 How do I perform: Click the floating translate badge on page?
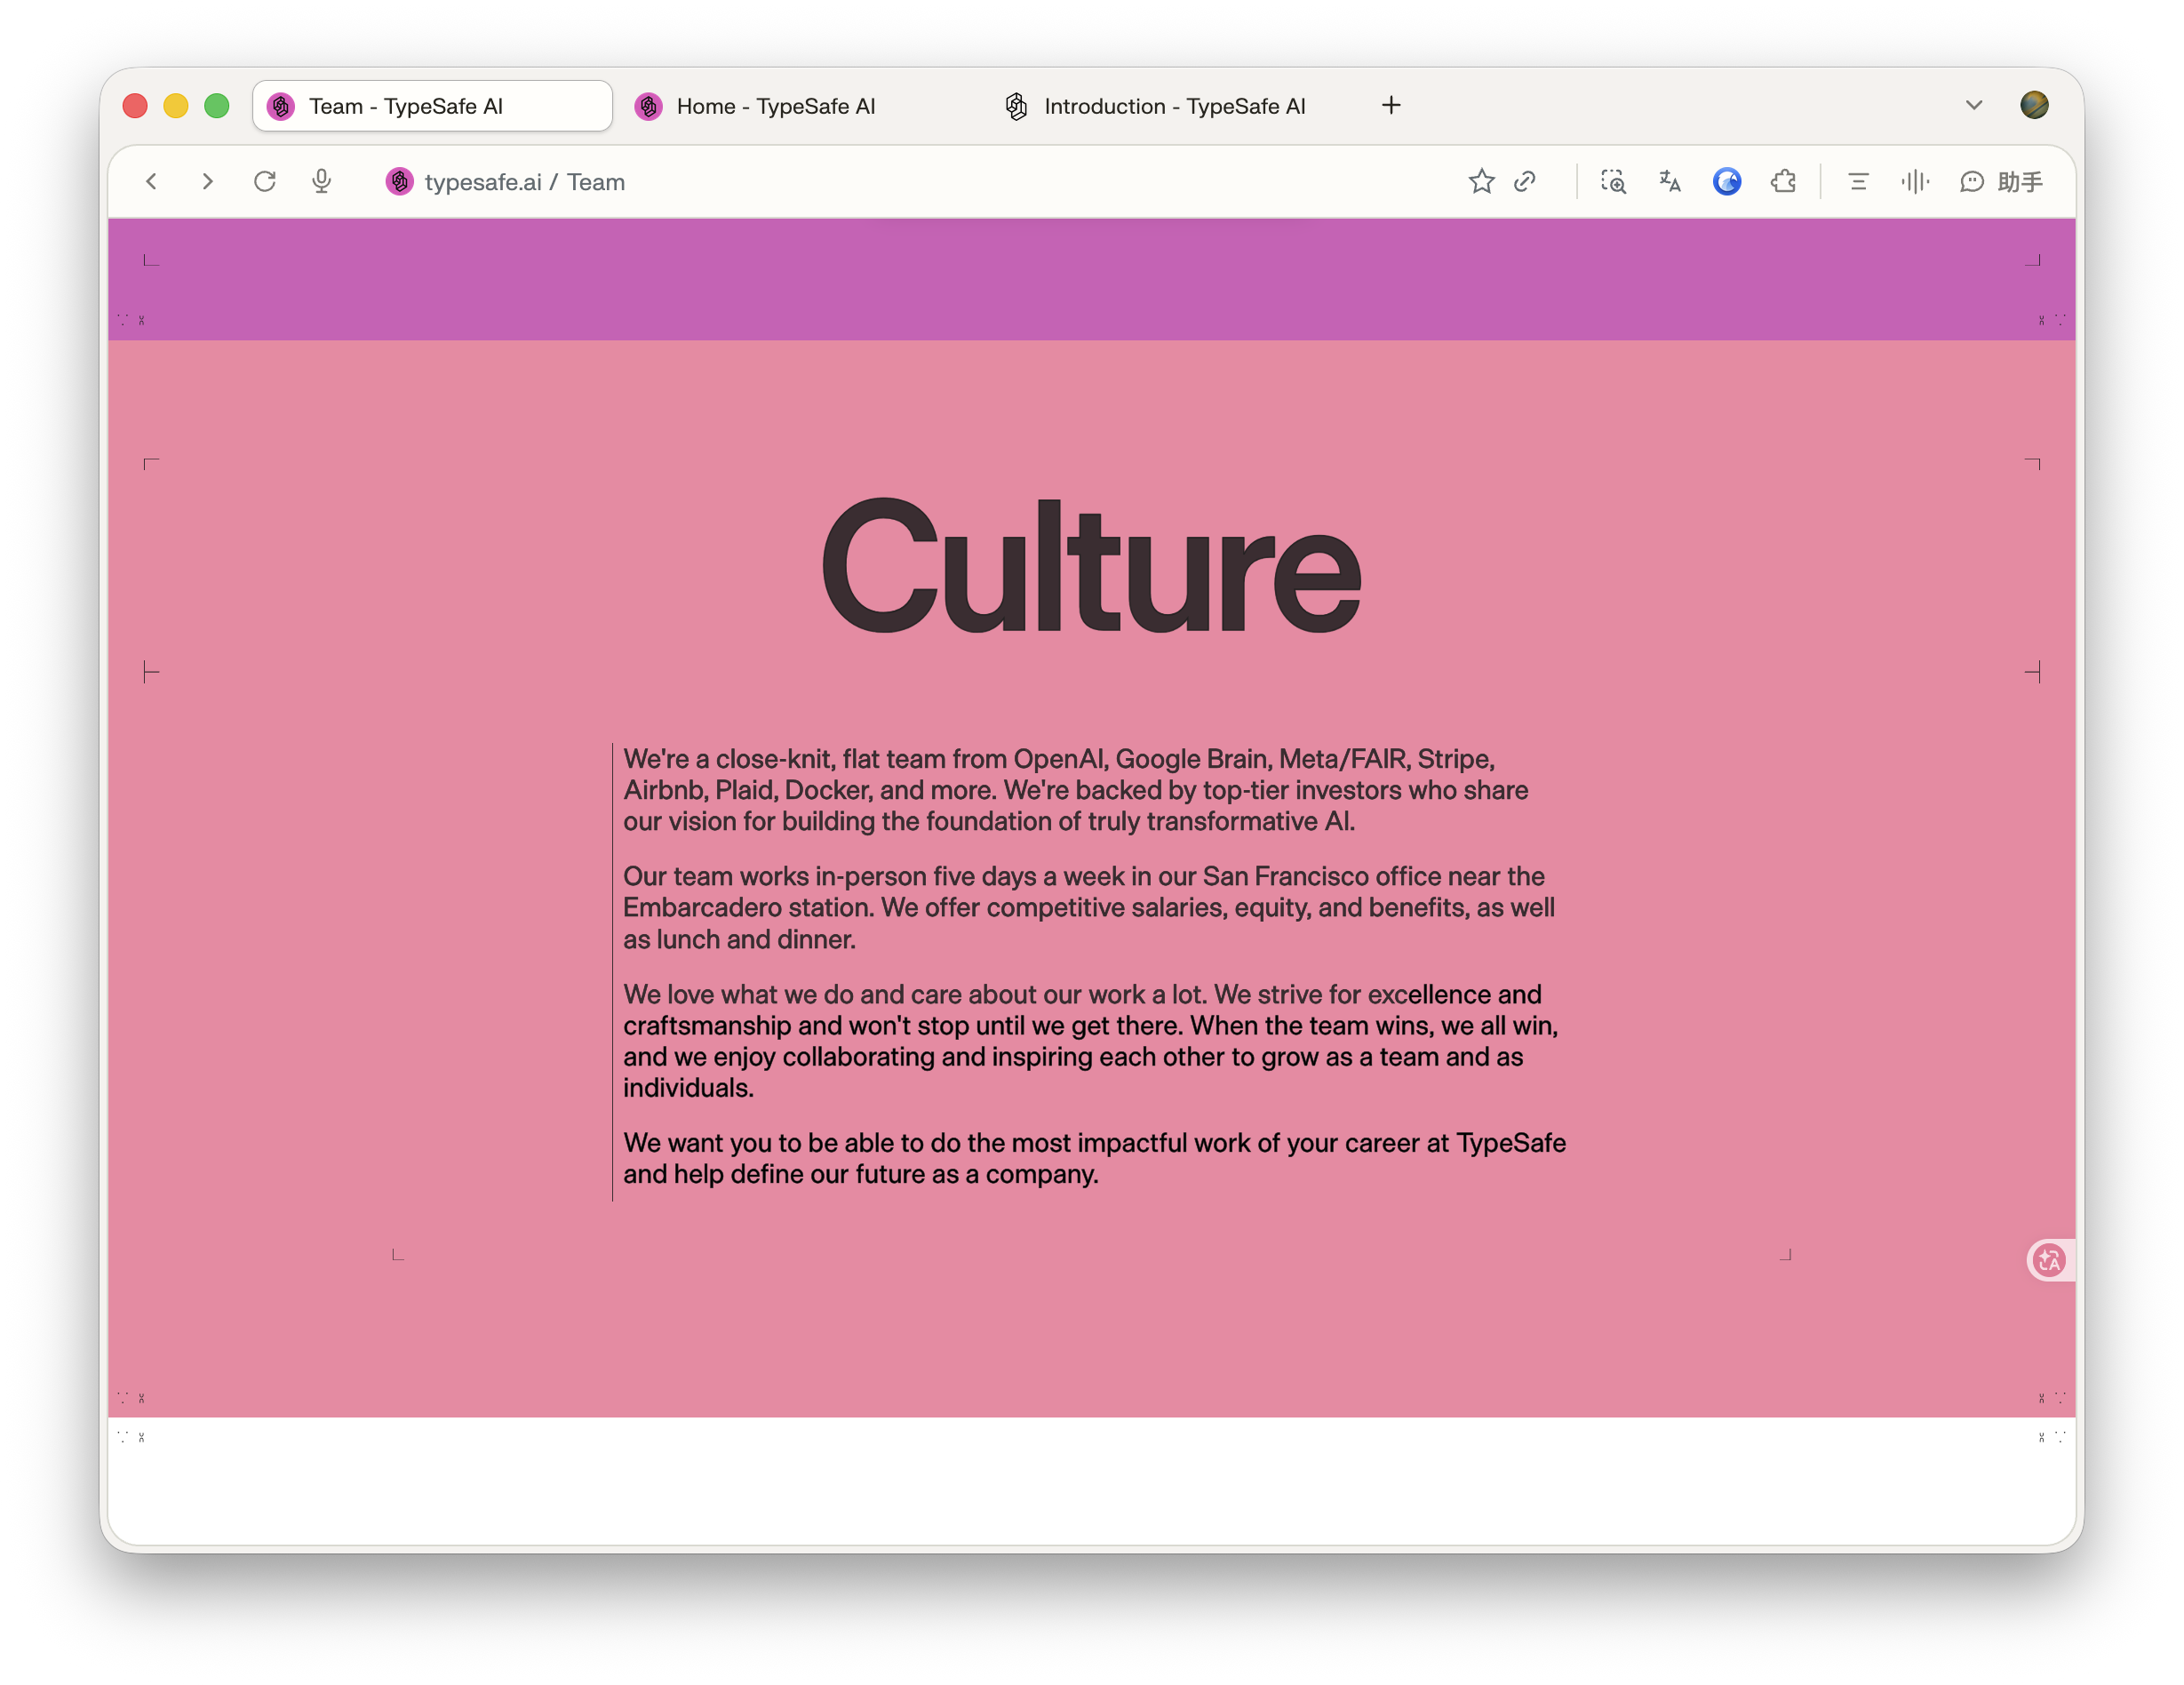(x=2050, y=1260)
